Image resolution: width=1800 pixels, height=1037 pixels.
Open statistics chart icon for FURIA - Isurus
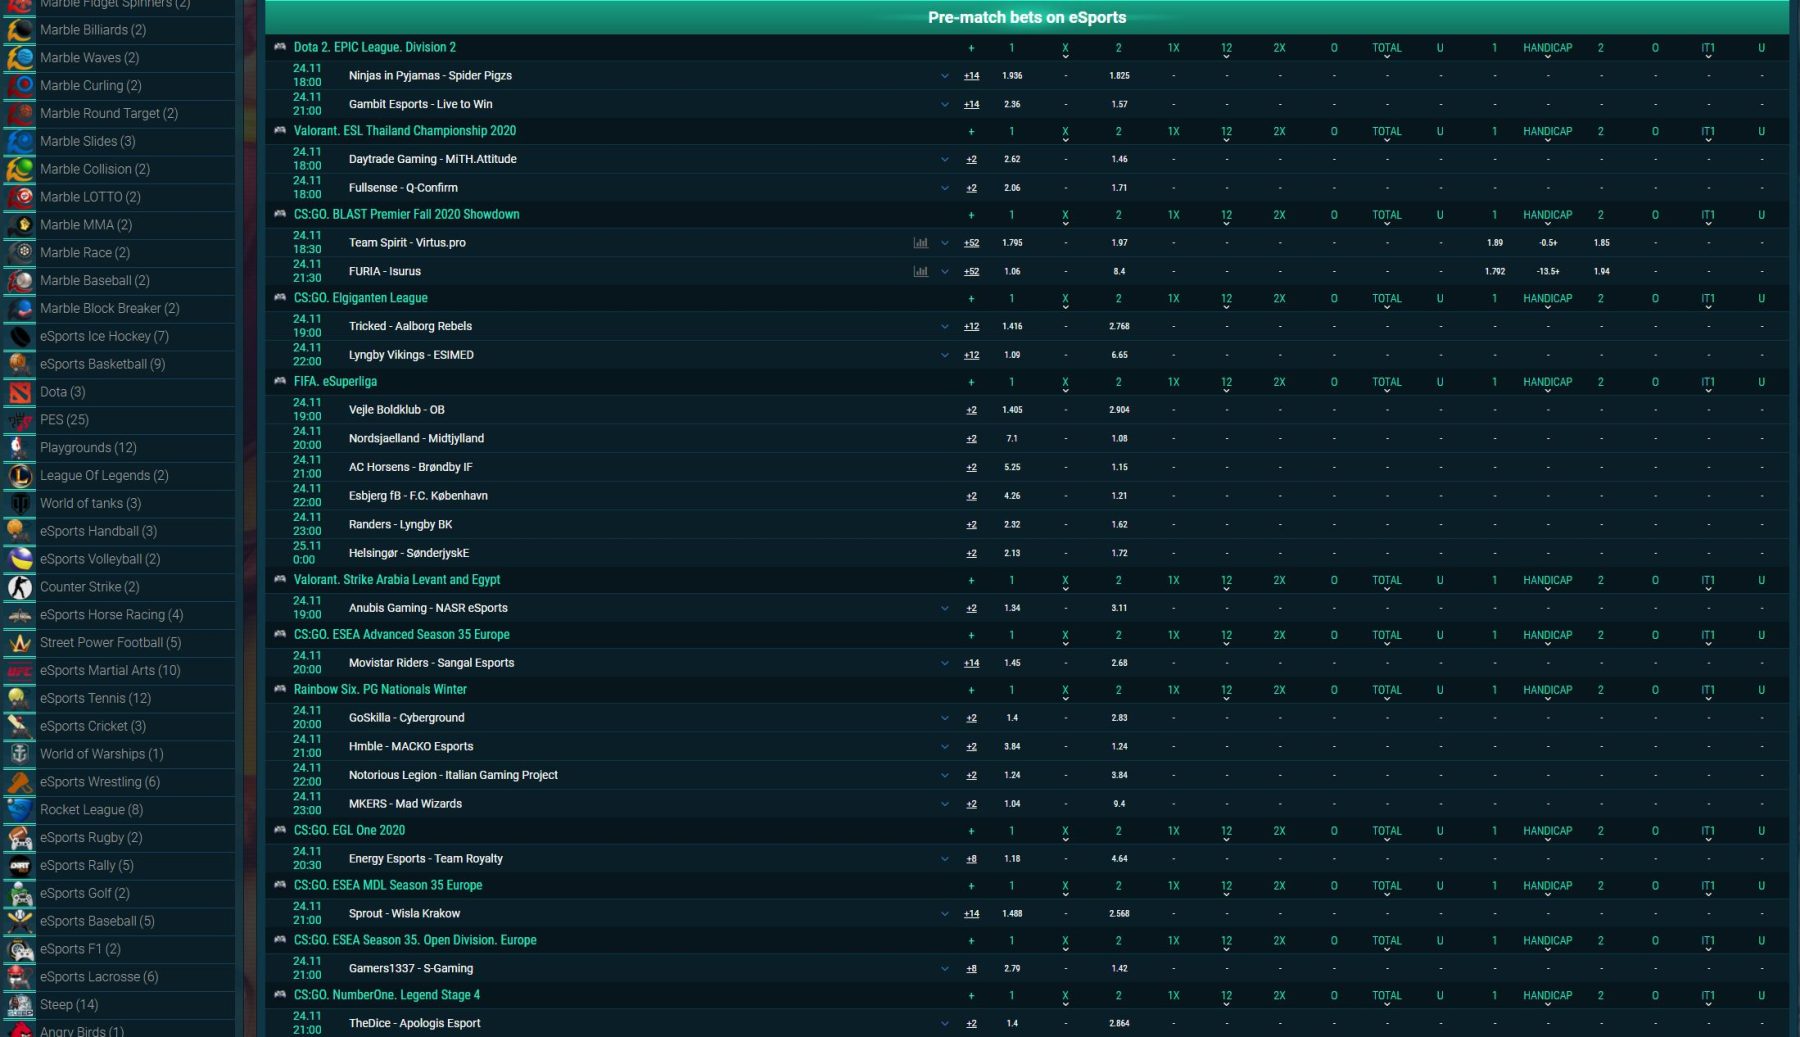click(920, 272)
